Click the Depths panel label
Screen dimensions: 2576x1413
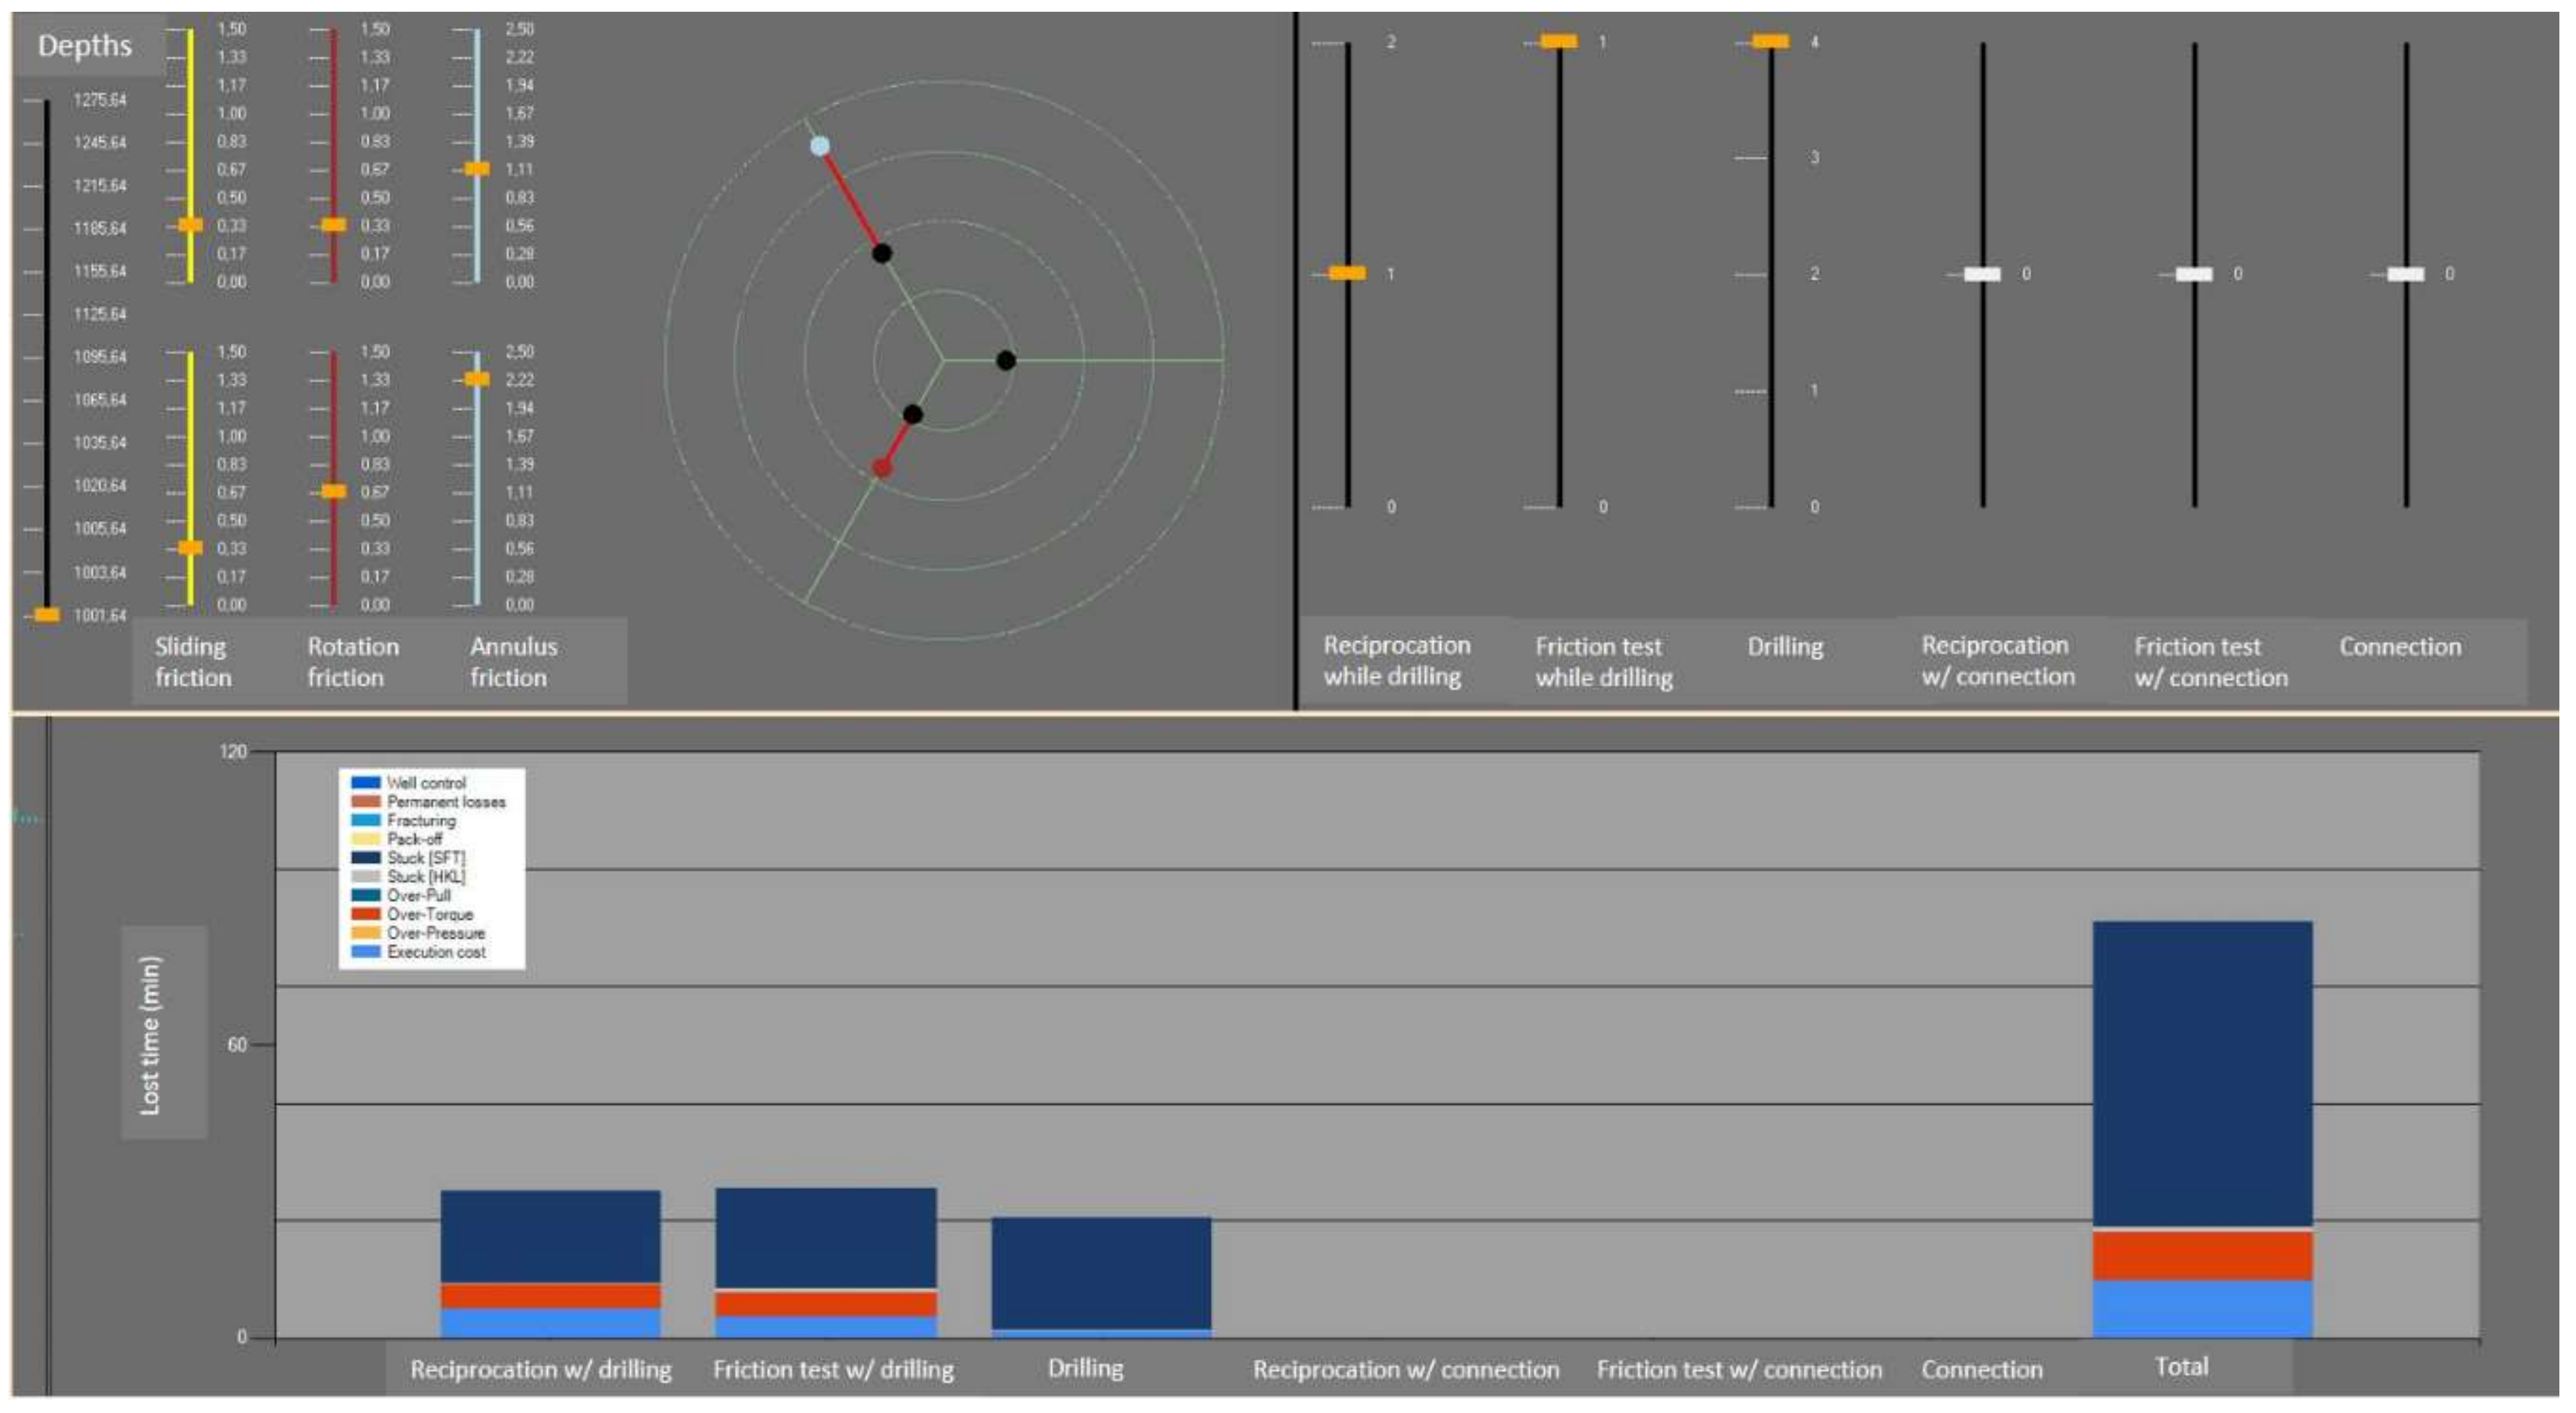85,46
